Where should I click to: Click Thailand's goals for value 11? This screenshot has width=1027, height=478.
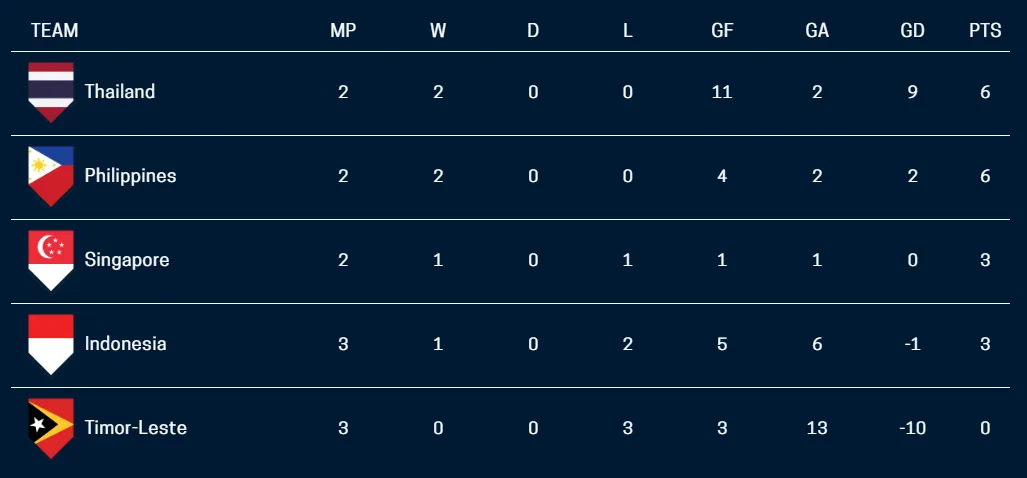[x=722, y=92]
